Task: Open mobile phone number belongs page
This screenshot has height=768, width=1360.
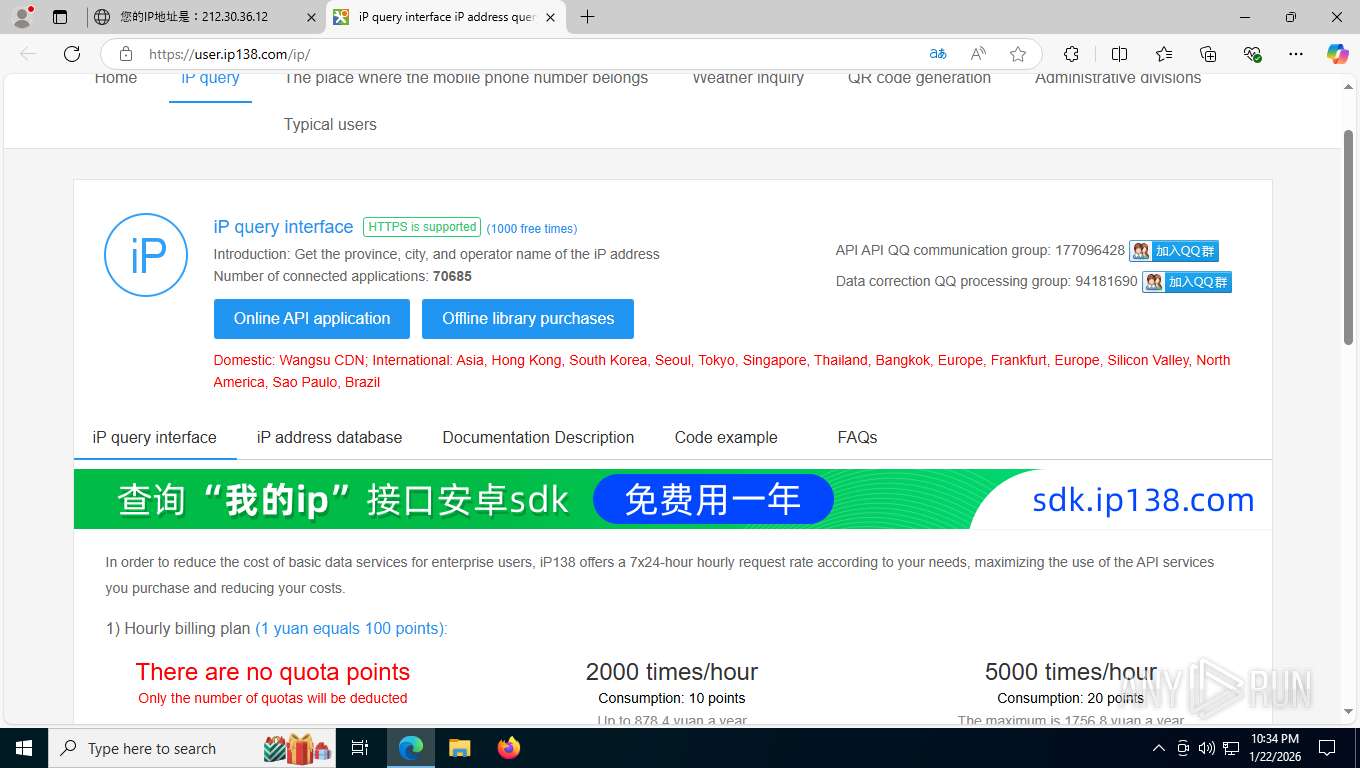Action: [466, 78]
